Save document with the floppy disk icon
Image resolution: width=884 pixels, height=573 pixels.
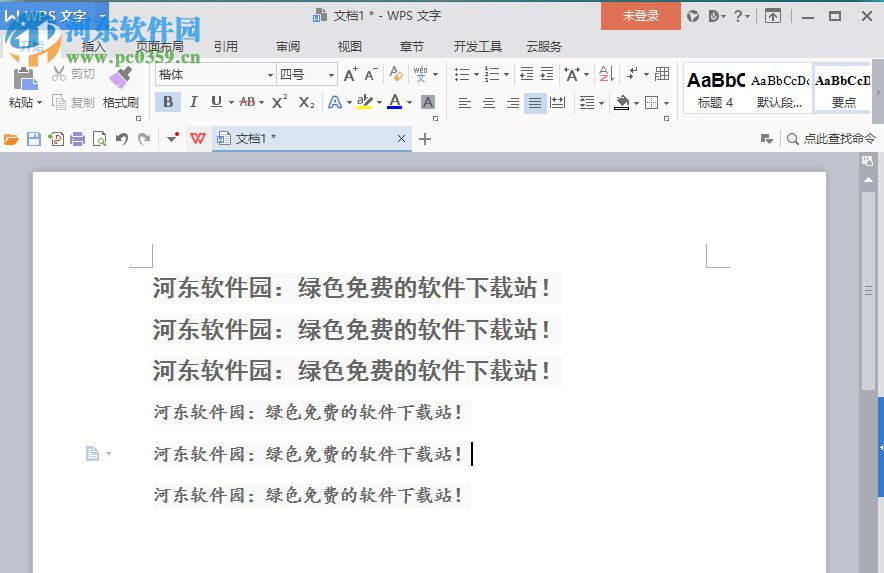(x=34, y=139)
